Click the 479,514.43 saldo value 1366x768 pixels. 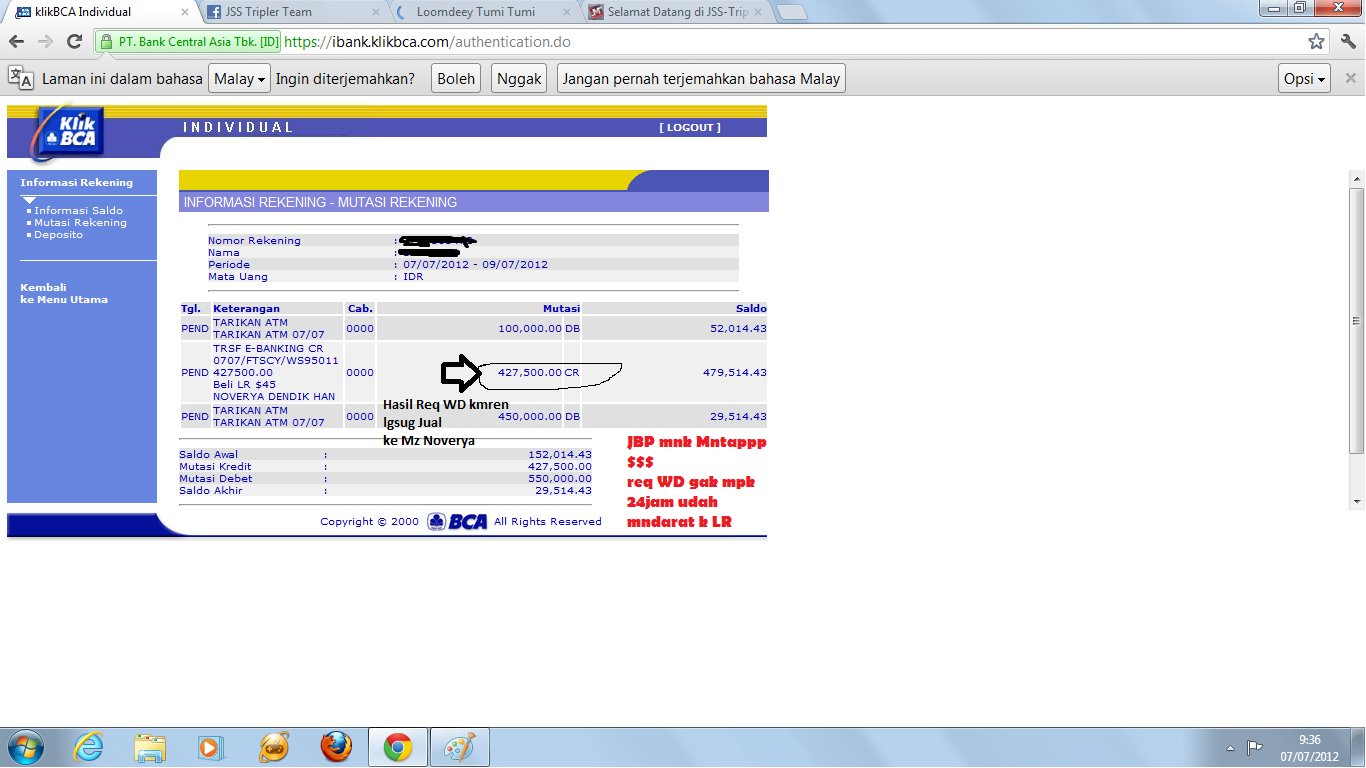point(735,372)
